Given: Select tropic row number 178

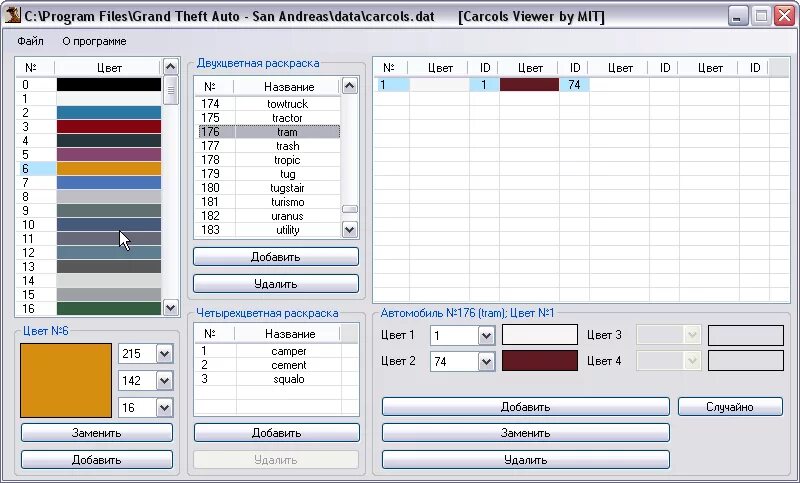Looking at the screenshot, I should point(268,160).
